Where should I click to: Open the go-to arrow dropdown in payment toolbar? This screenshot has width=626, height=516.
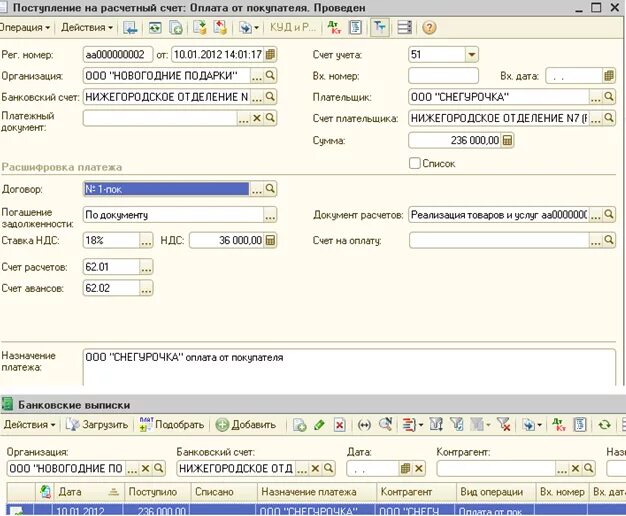coord(249,28)
